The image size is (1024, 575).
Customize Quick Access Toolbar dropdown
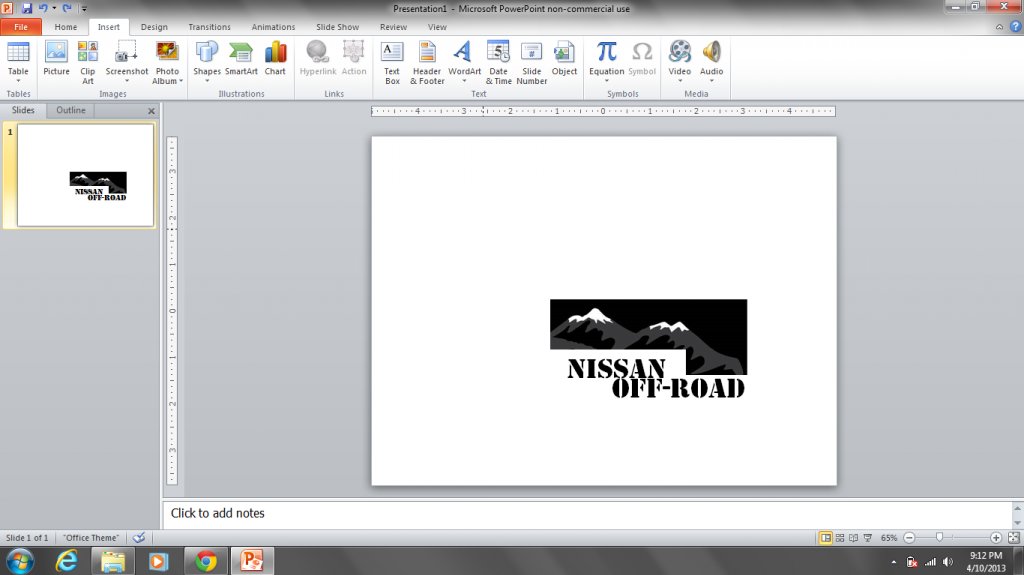coord(84,8)
